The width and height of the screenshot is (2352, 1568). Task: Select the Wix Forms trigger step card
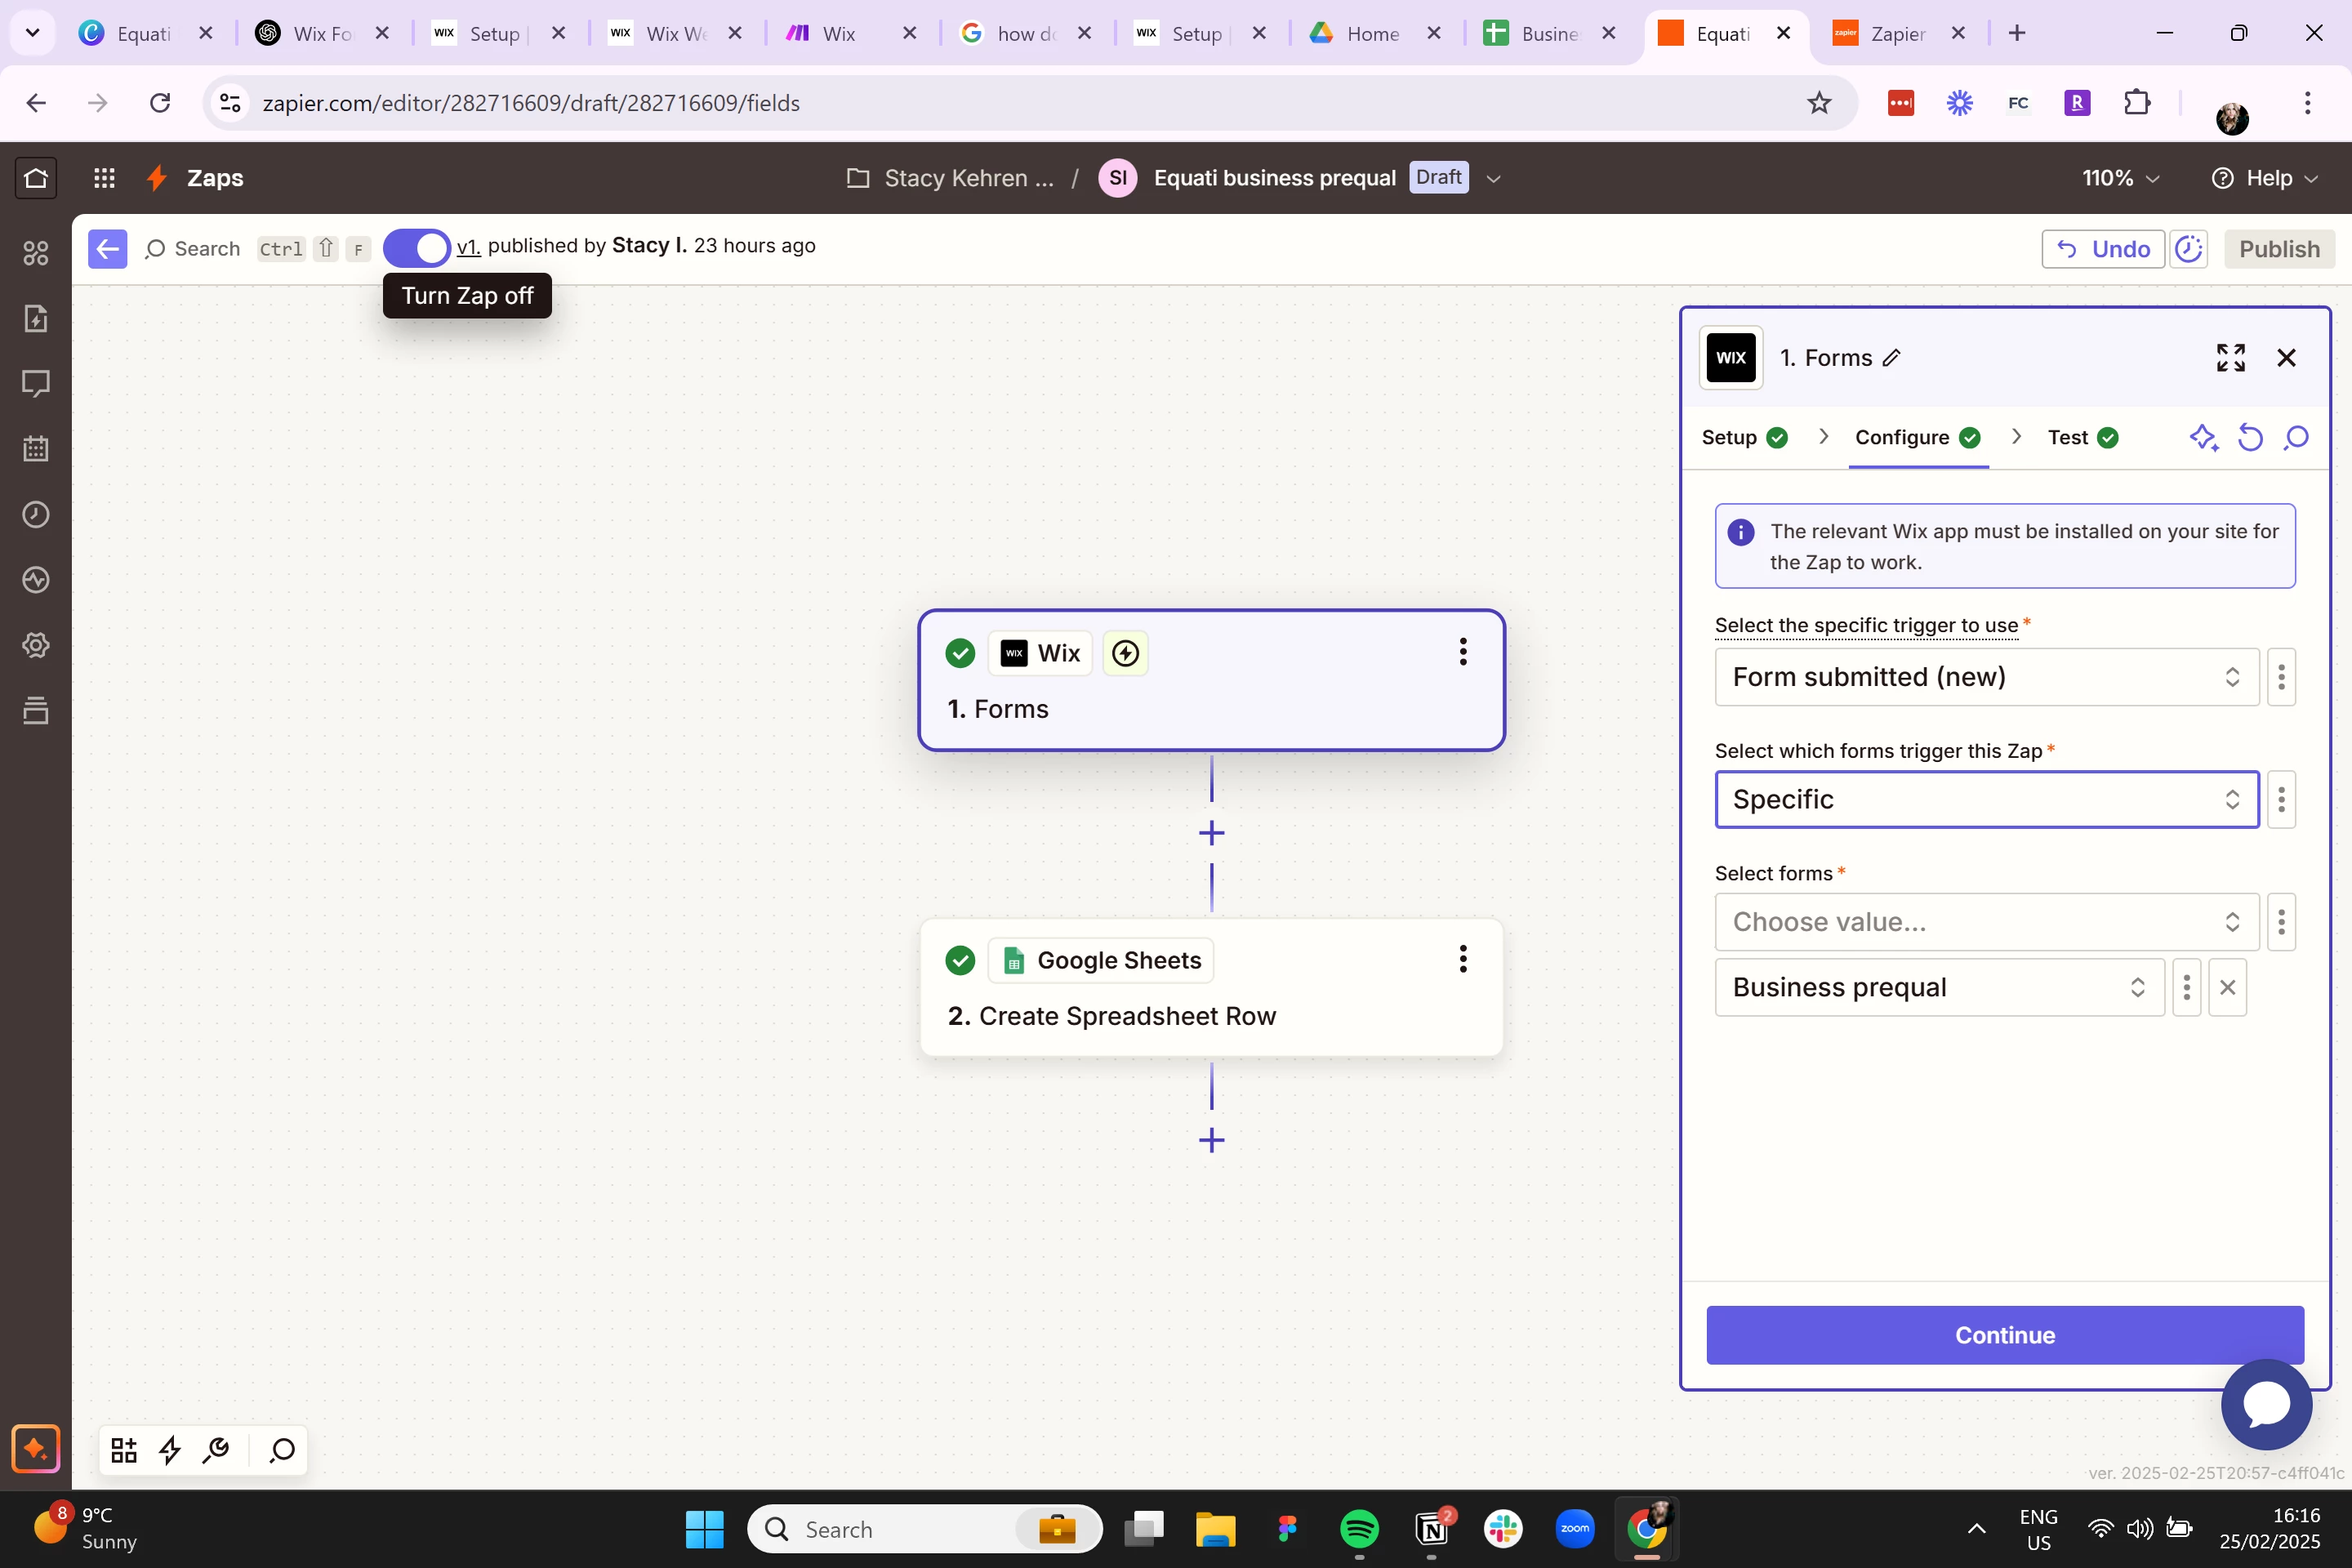click(1211, 680)
